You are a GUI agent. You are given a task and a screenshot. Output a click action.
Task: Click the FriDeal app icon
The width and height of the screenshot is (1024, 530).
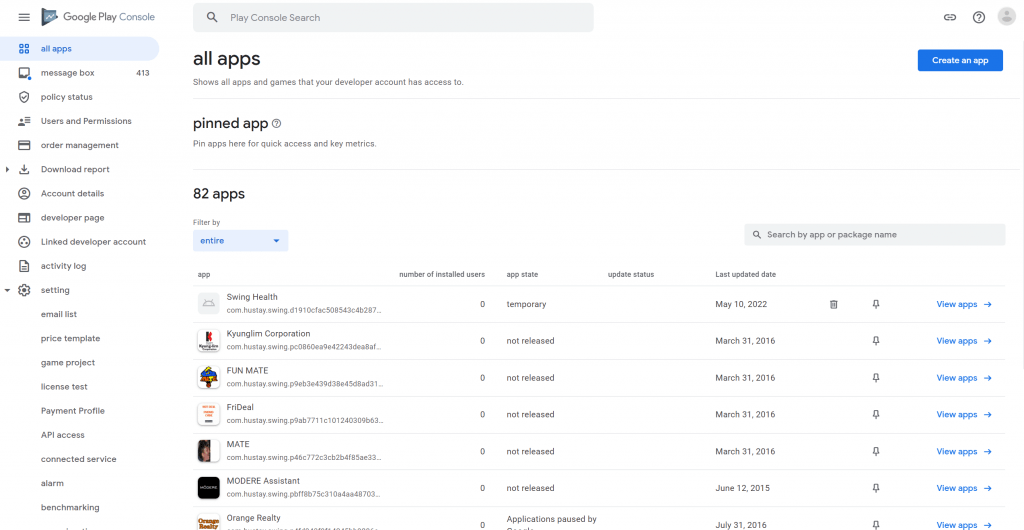(208, 414)
